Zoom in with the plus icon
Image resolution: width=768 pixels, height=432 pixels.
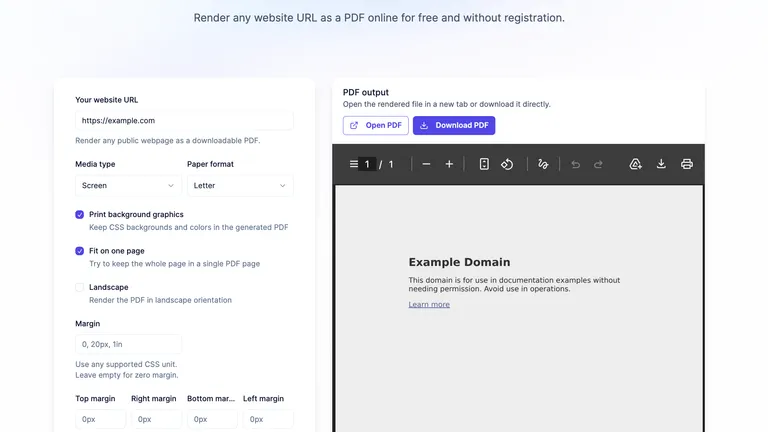pos(449,164)
